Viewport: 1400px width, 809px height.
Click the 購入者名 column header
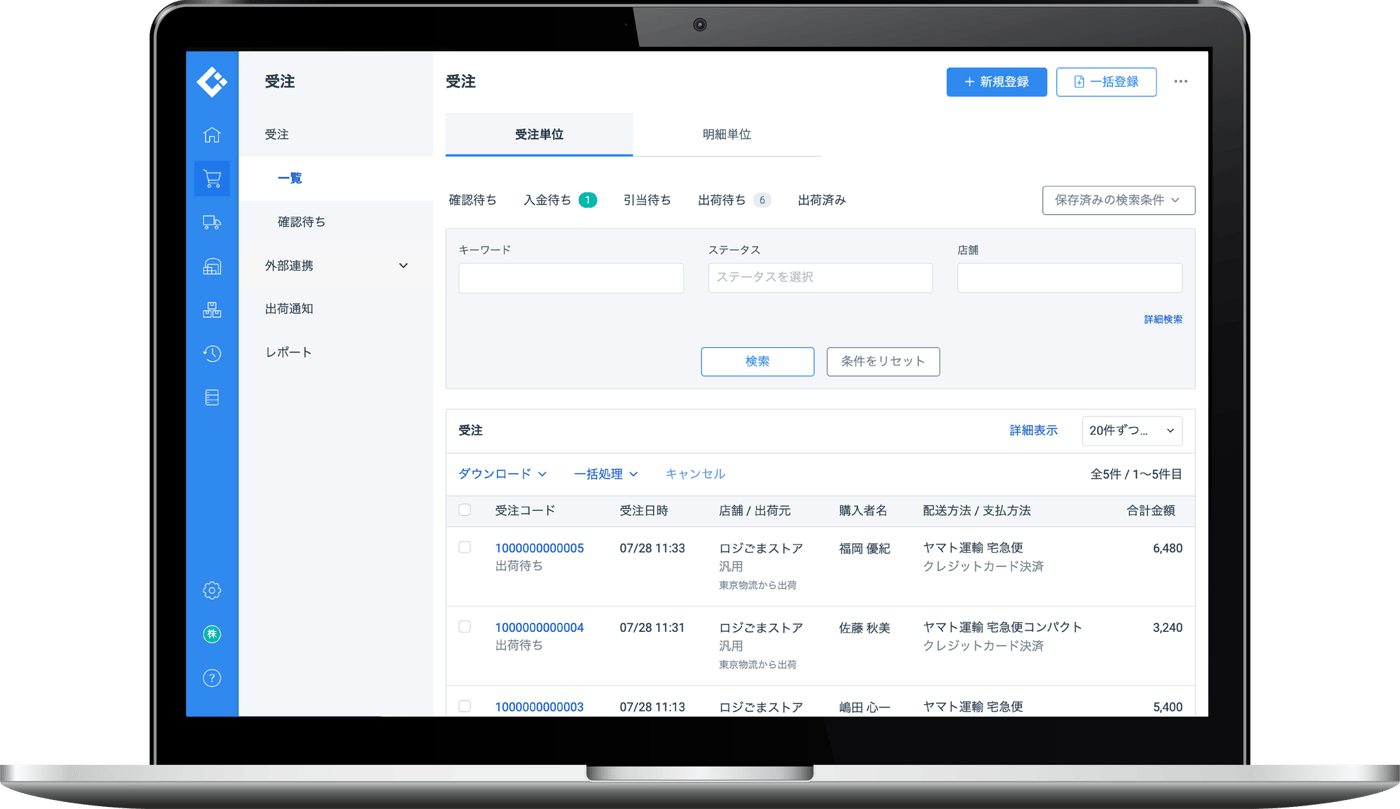pos(863,511)
